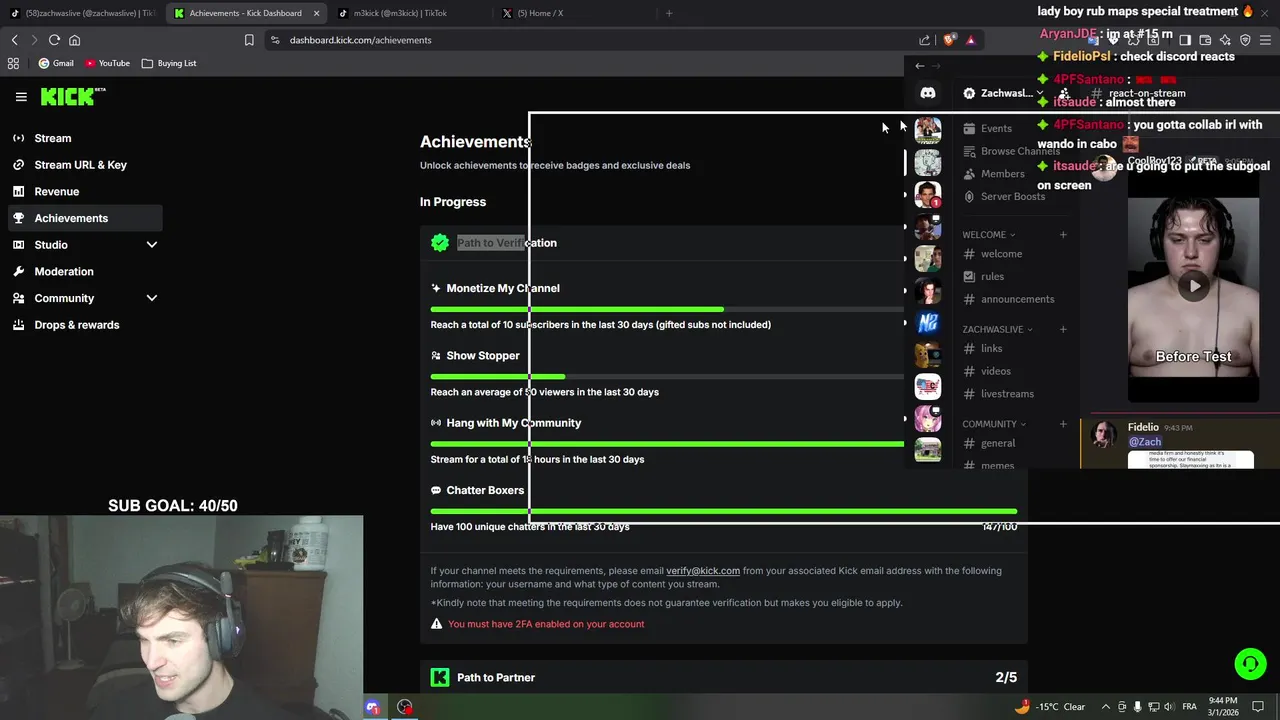Click the Discord taskbar icon

pos(373,707)
